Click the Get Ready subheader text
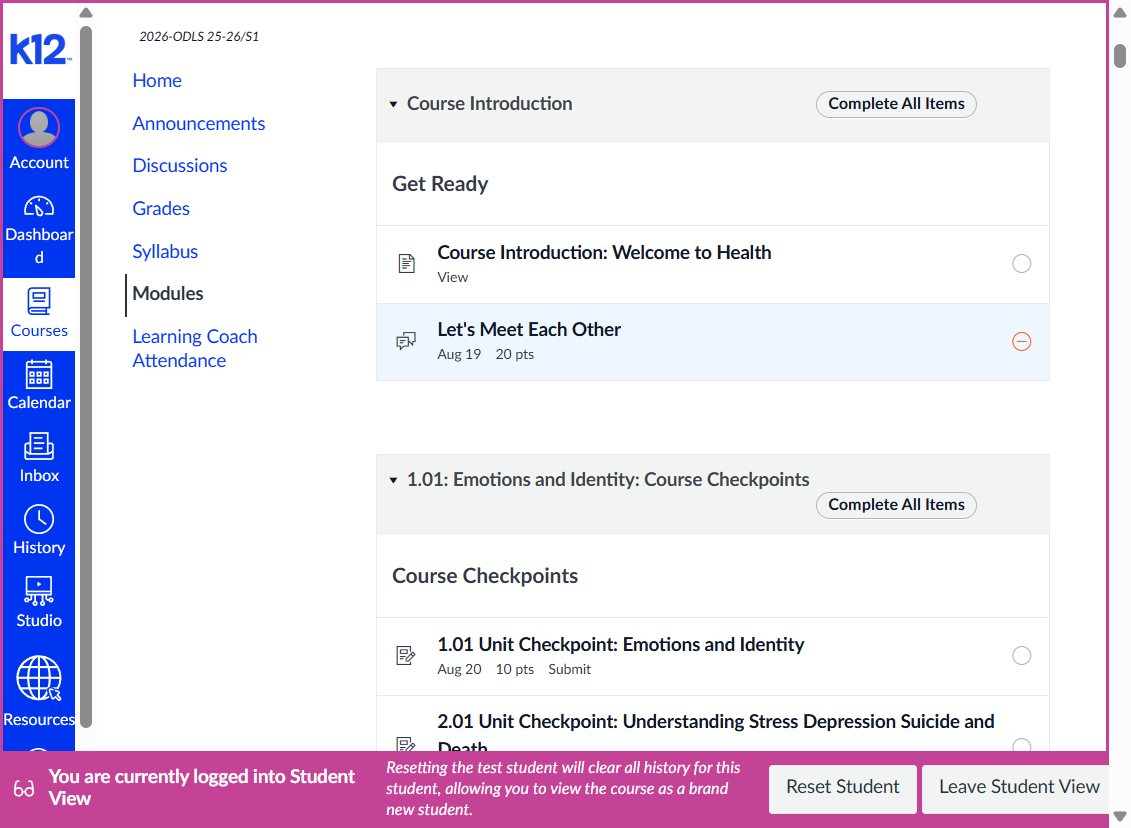This screenshot has width=1131, height=828. (x=440, y=184)
